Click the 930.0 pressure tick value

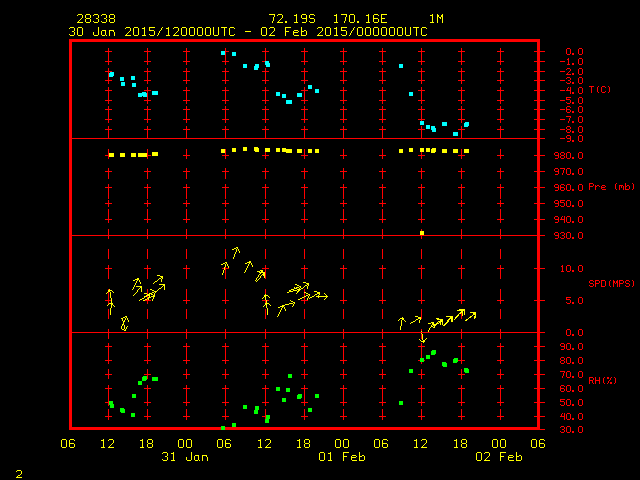(x=569, y=236)
